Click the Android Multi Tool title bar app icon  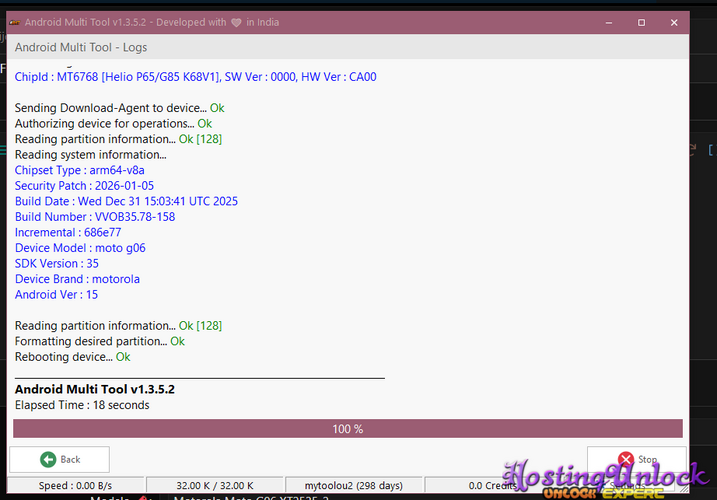tap(15, 22)
